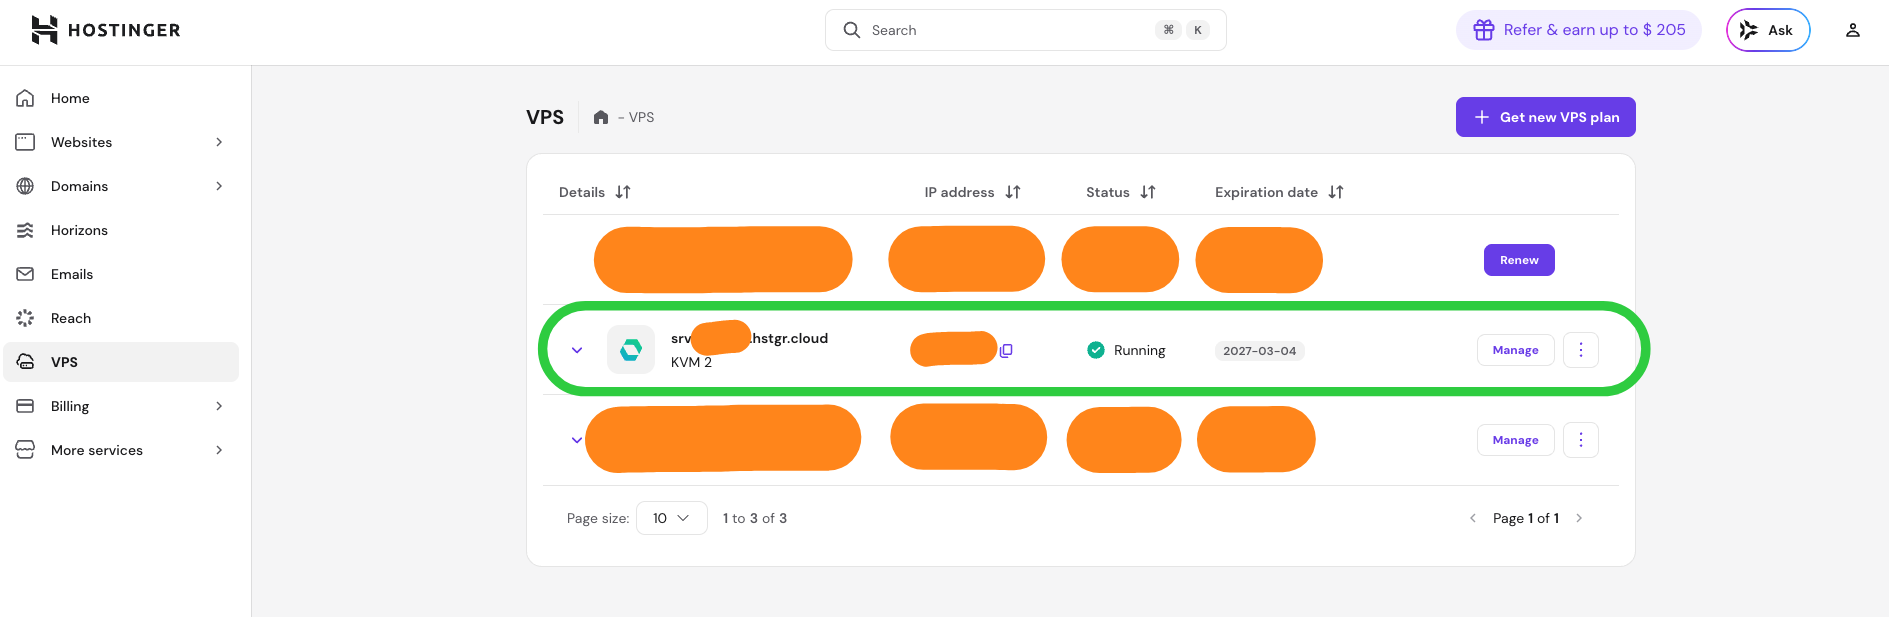The image size is (1889, 617).
Task: Select the VPS sidebar item
Action: (121, 362)
